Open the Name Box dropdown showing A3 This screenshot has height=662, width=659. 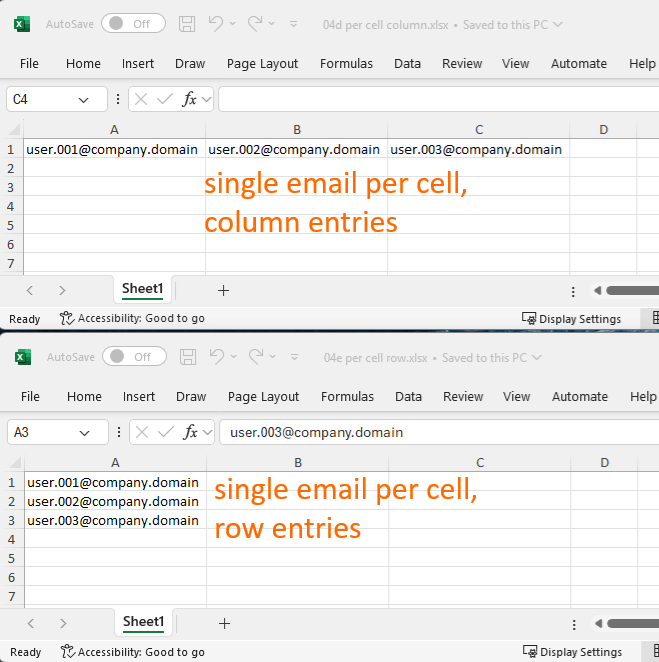[x=84, y=433]
